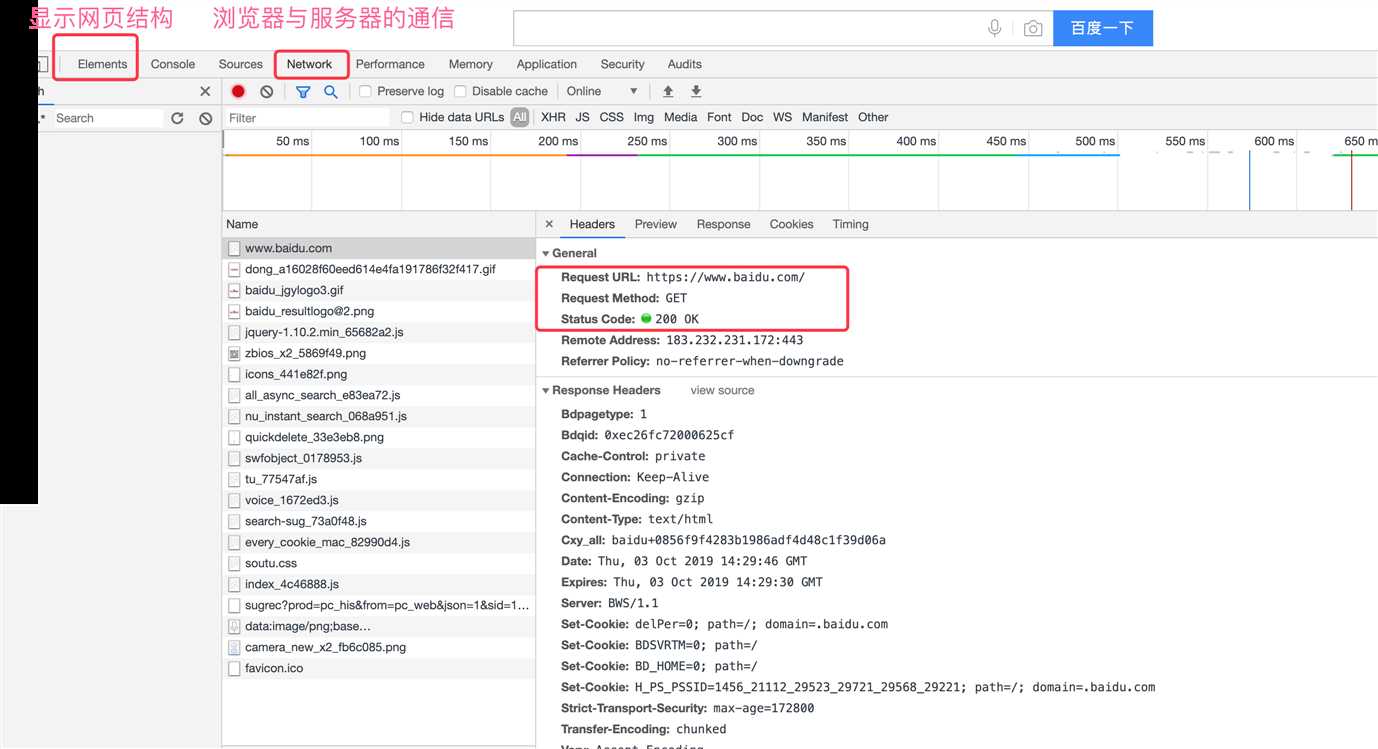Screen dimensions: 1378x749
Task: Open the Cookies detail tab
Action: [791, 224]
